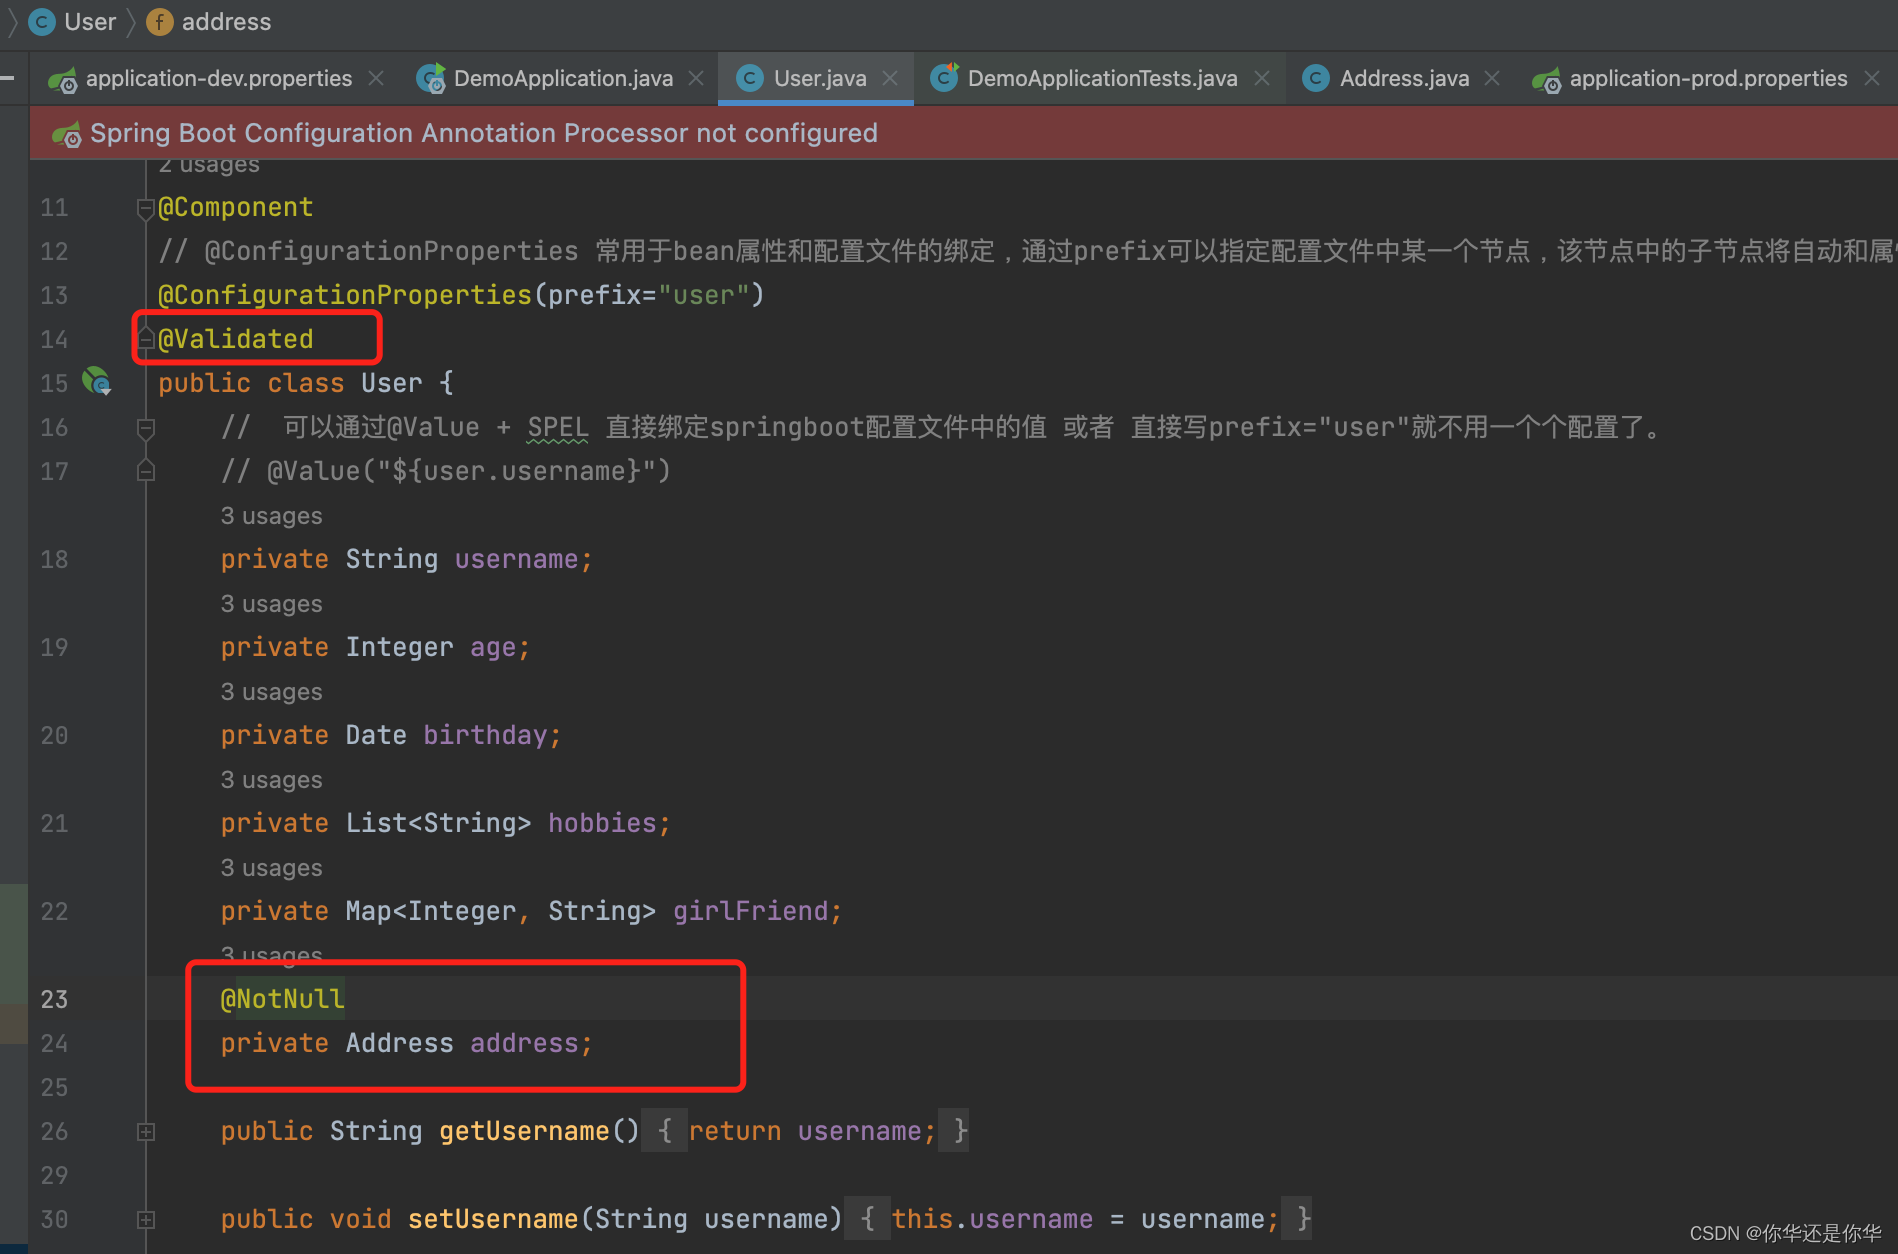The image size is (1898, 1254).
Task: Click the '3 usages' hint above hobbies field
Action: coord(271,780)
